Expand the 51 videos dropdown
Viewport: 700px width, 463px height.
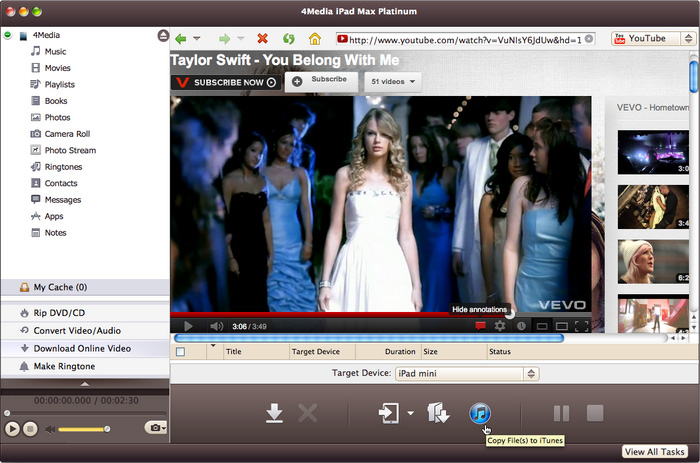click(392, 81)
